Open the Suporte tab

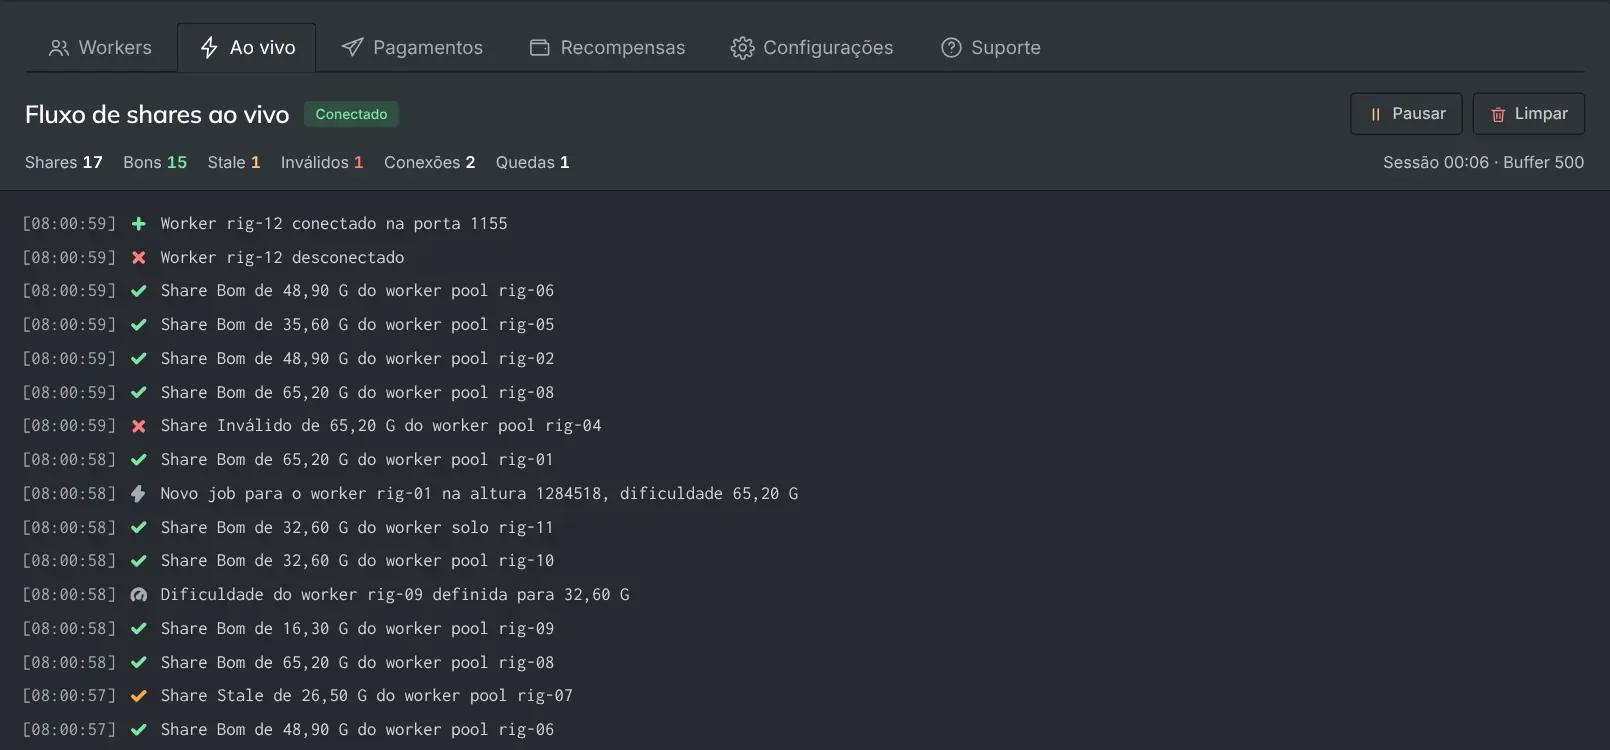990,48
